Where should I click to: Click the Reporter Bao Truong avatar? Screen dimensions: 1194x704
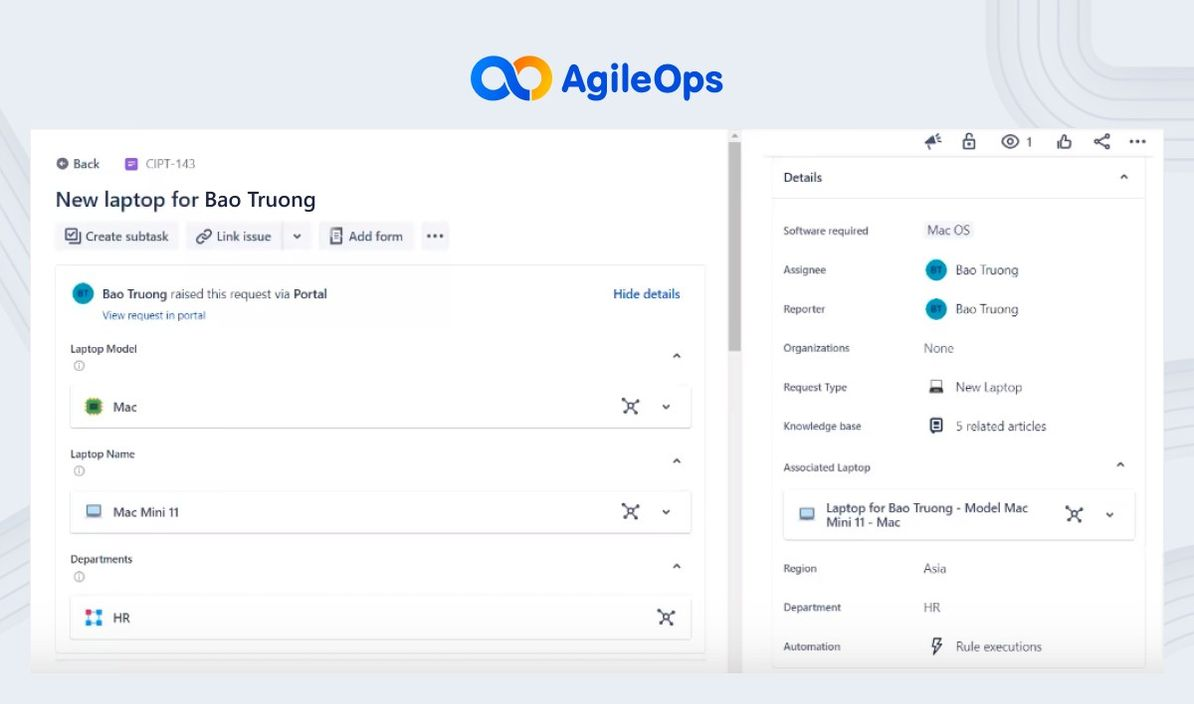point(936,309)
